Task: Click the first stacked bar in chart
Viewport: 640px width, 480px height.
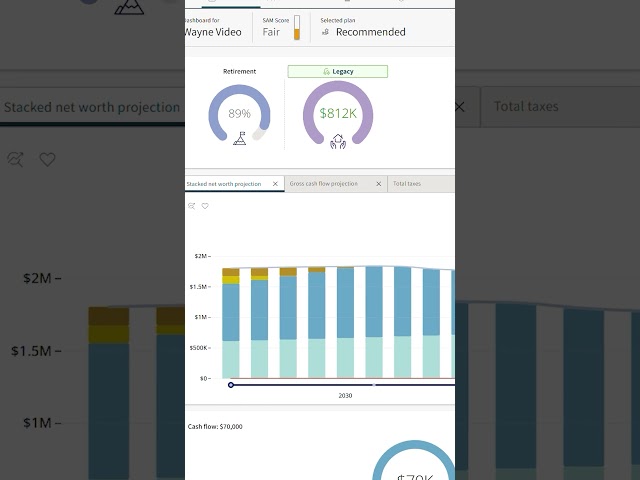Action: (x=231, y=323)
